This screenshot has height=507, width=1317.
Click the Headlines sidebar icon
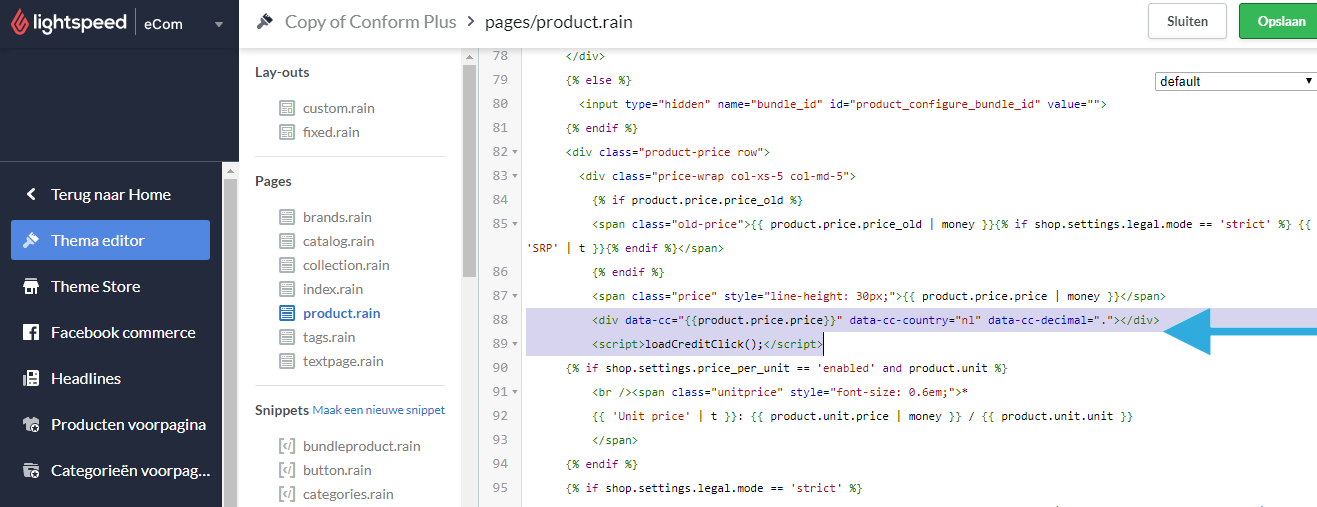31,379
